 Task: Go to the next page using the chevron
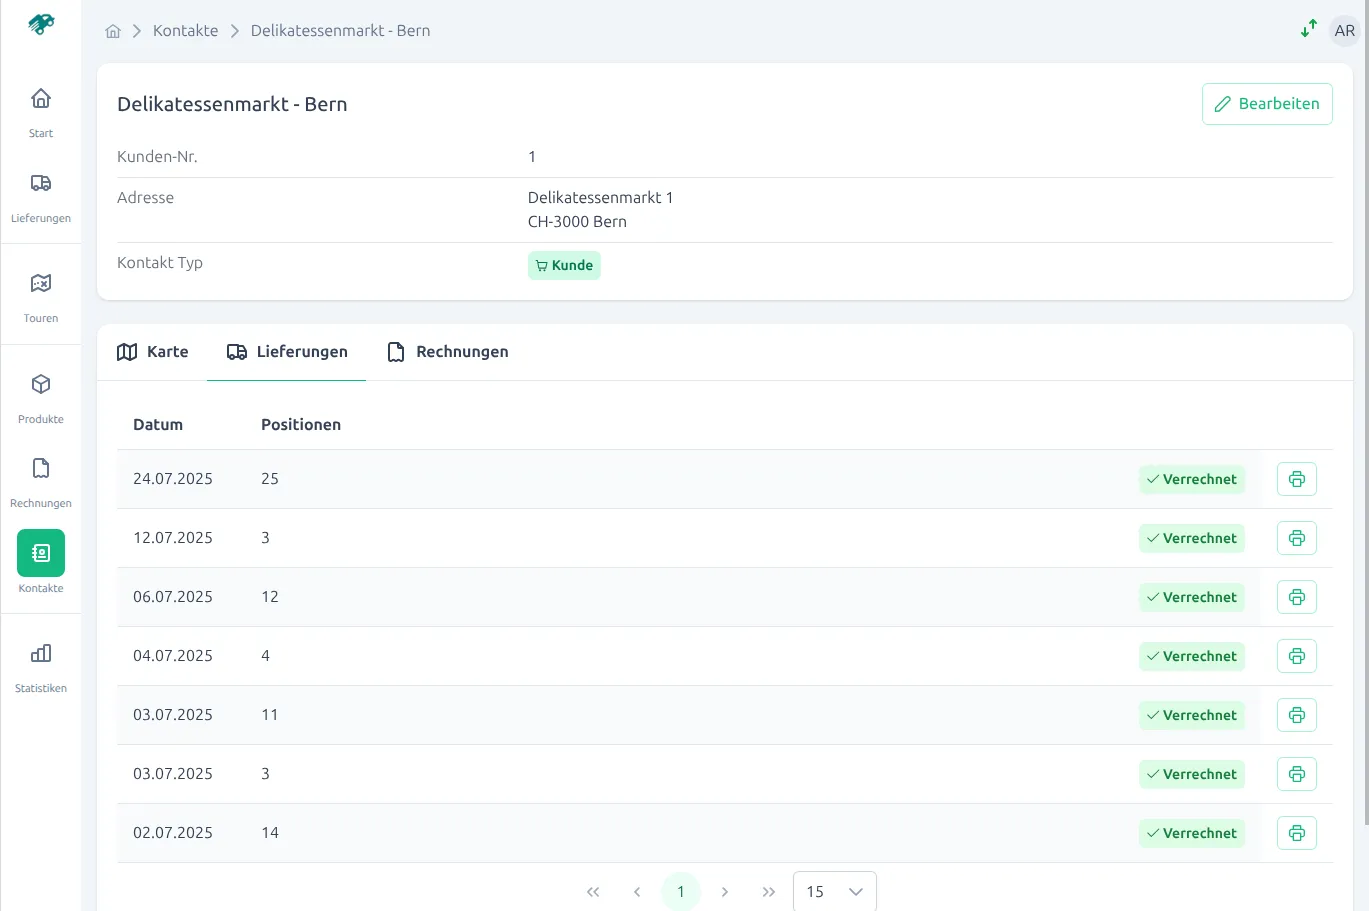click(724, 891)
